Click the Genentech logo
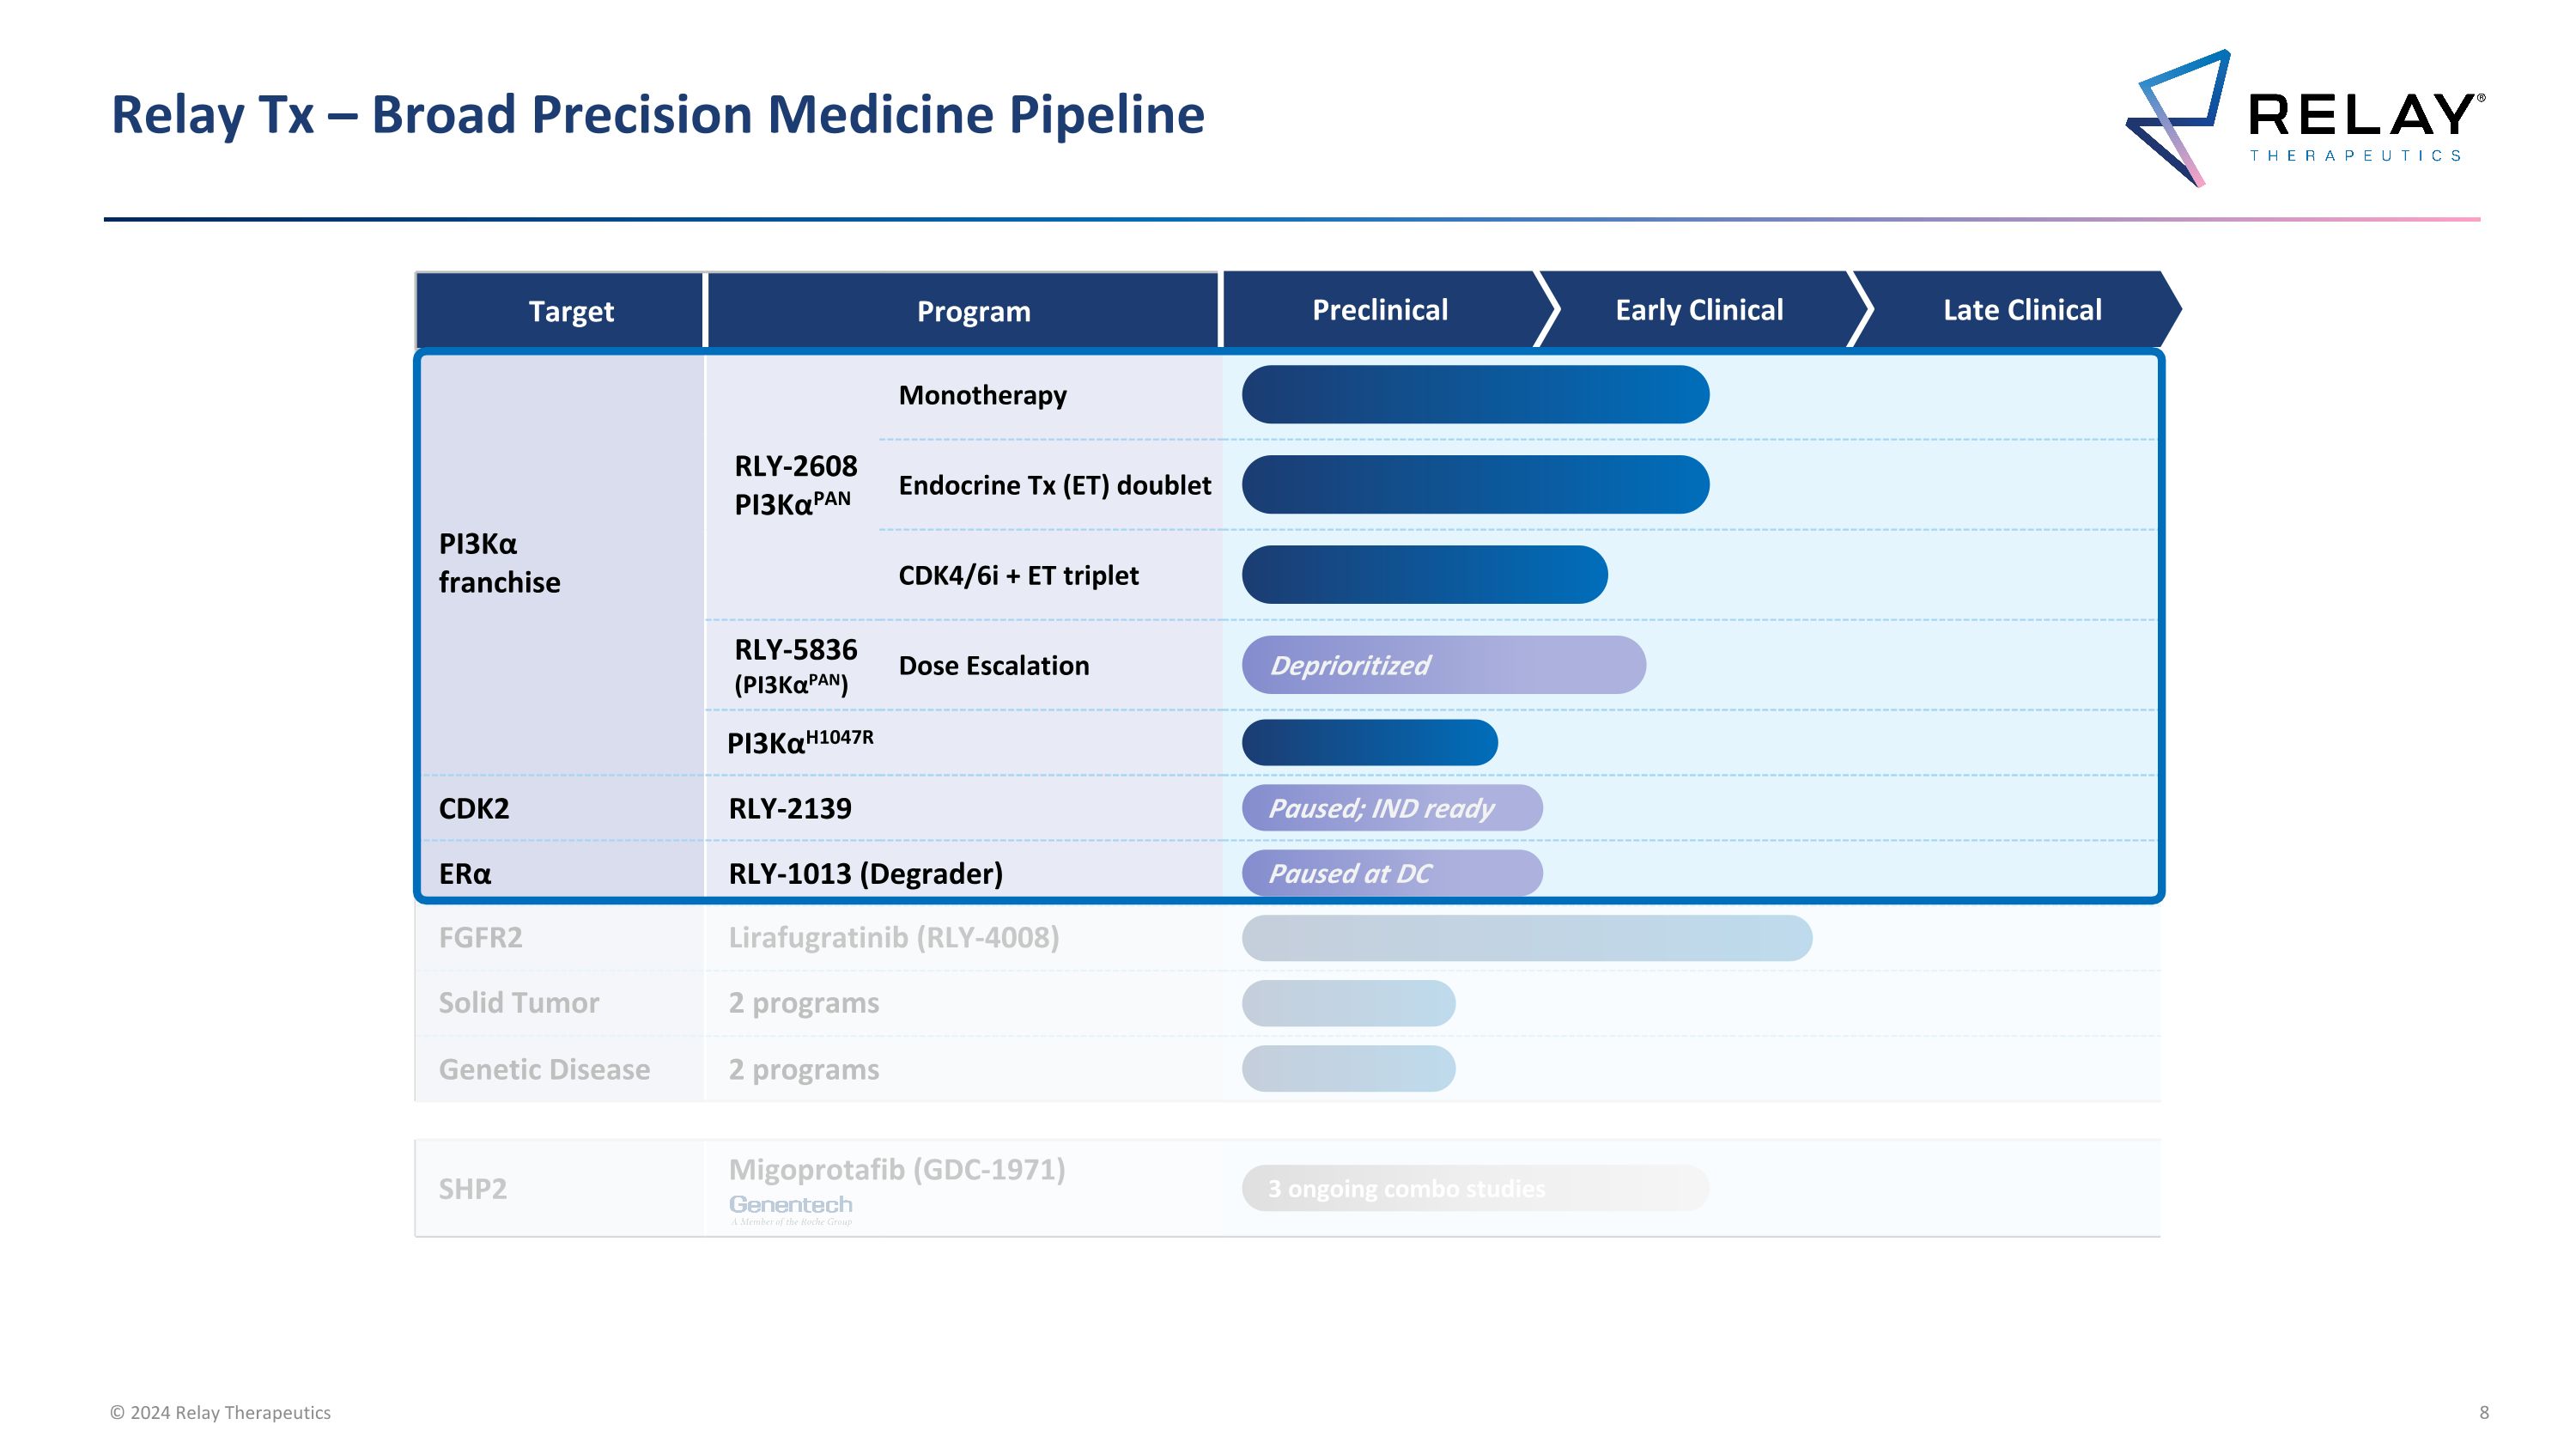2576x1449 pixels. tap(790, 1207)
